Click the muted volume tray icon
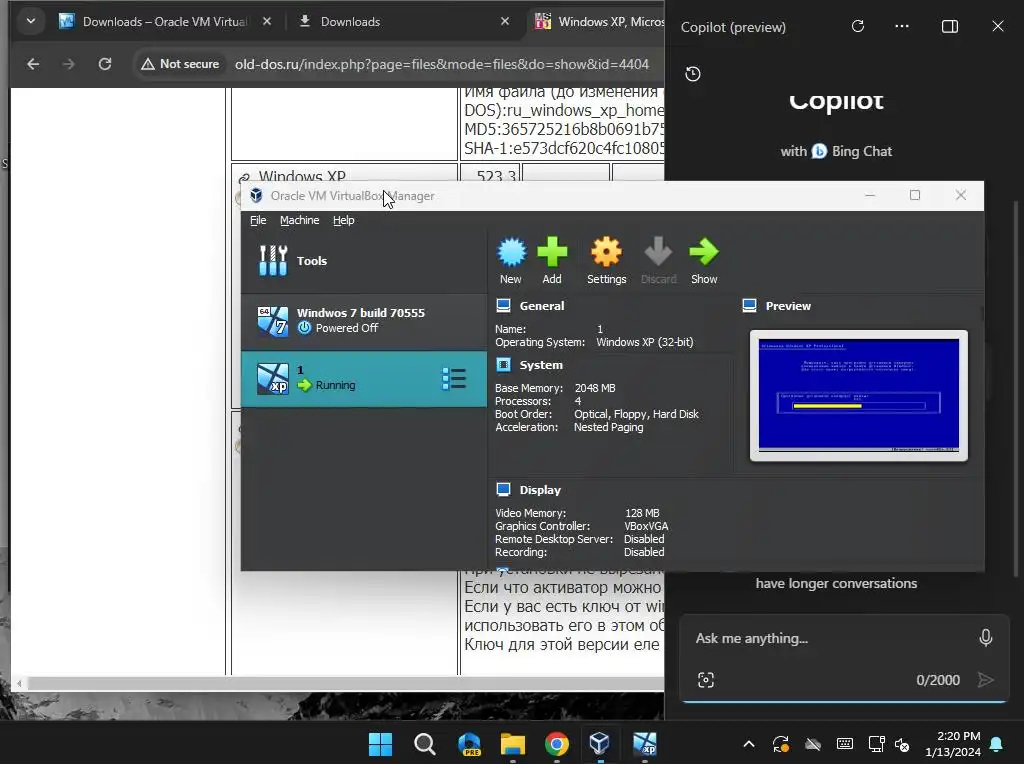Screen dimensions: 1024x764 pyautogui.click(x=902, y=744)
